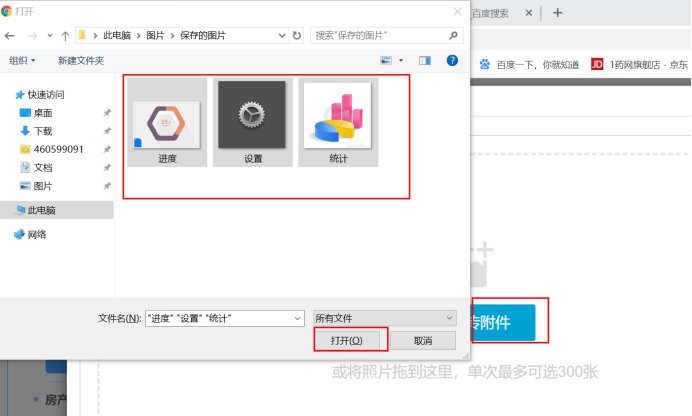The height and width of the screenshot is (416, 692).
Task: Change the file view mode icon
Action: click(386, 60)
